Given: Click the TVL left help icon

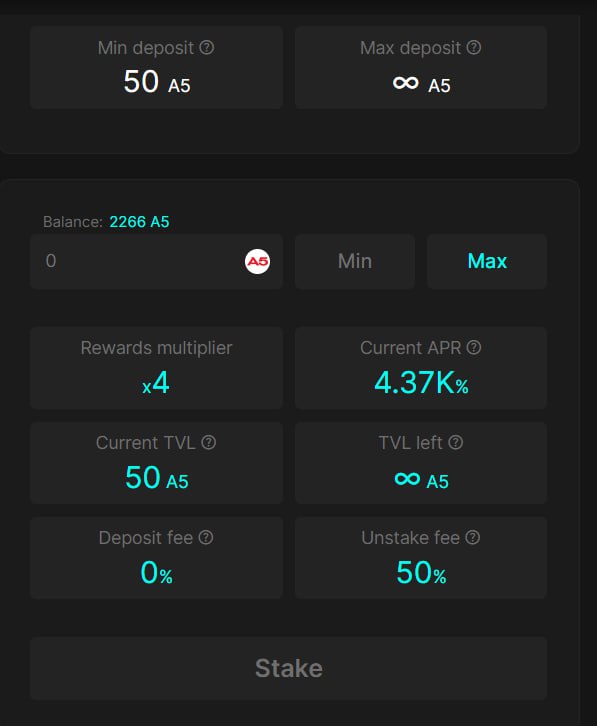Looking at the screenshot, I should [455, 442].
